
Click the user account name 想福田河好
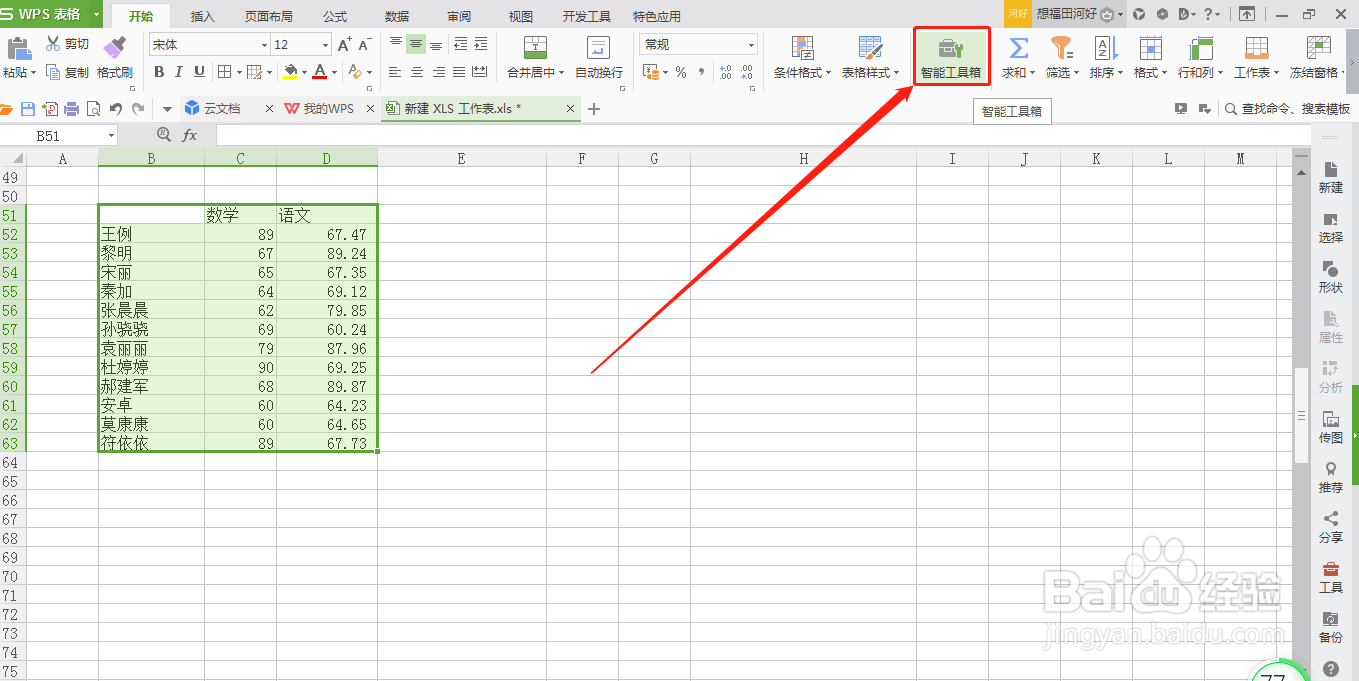pos(1067,14)
